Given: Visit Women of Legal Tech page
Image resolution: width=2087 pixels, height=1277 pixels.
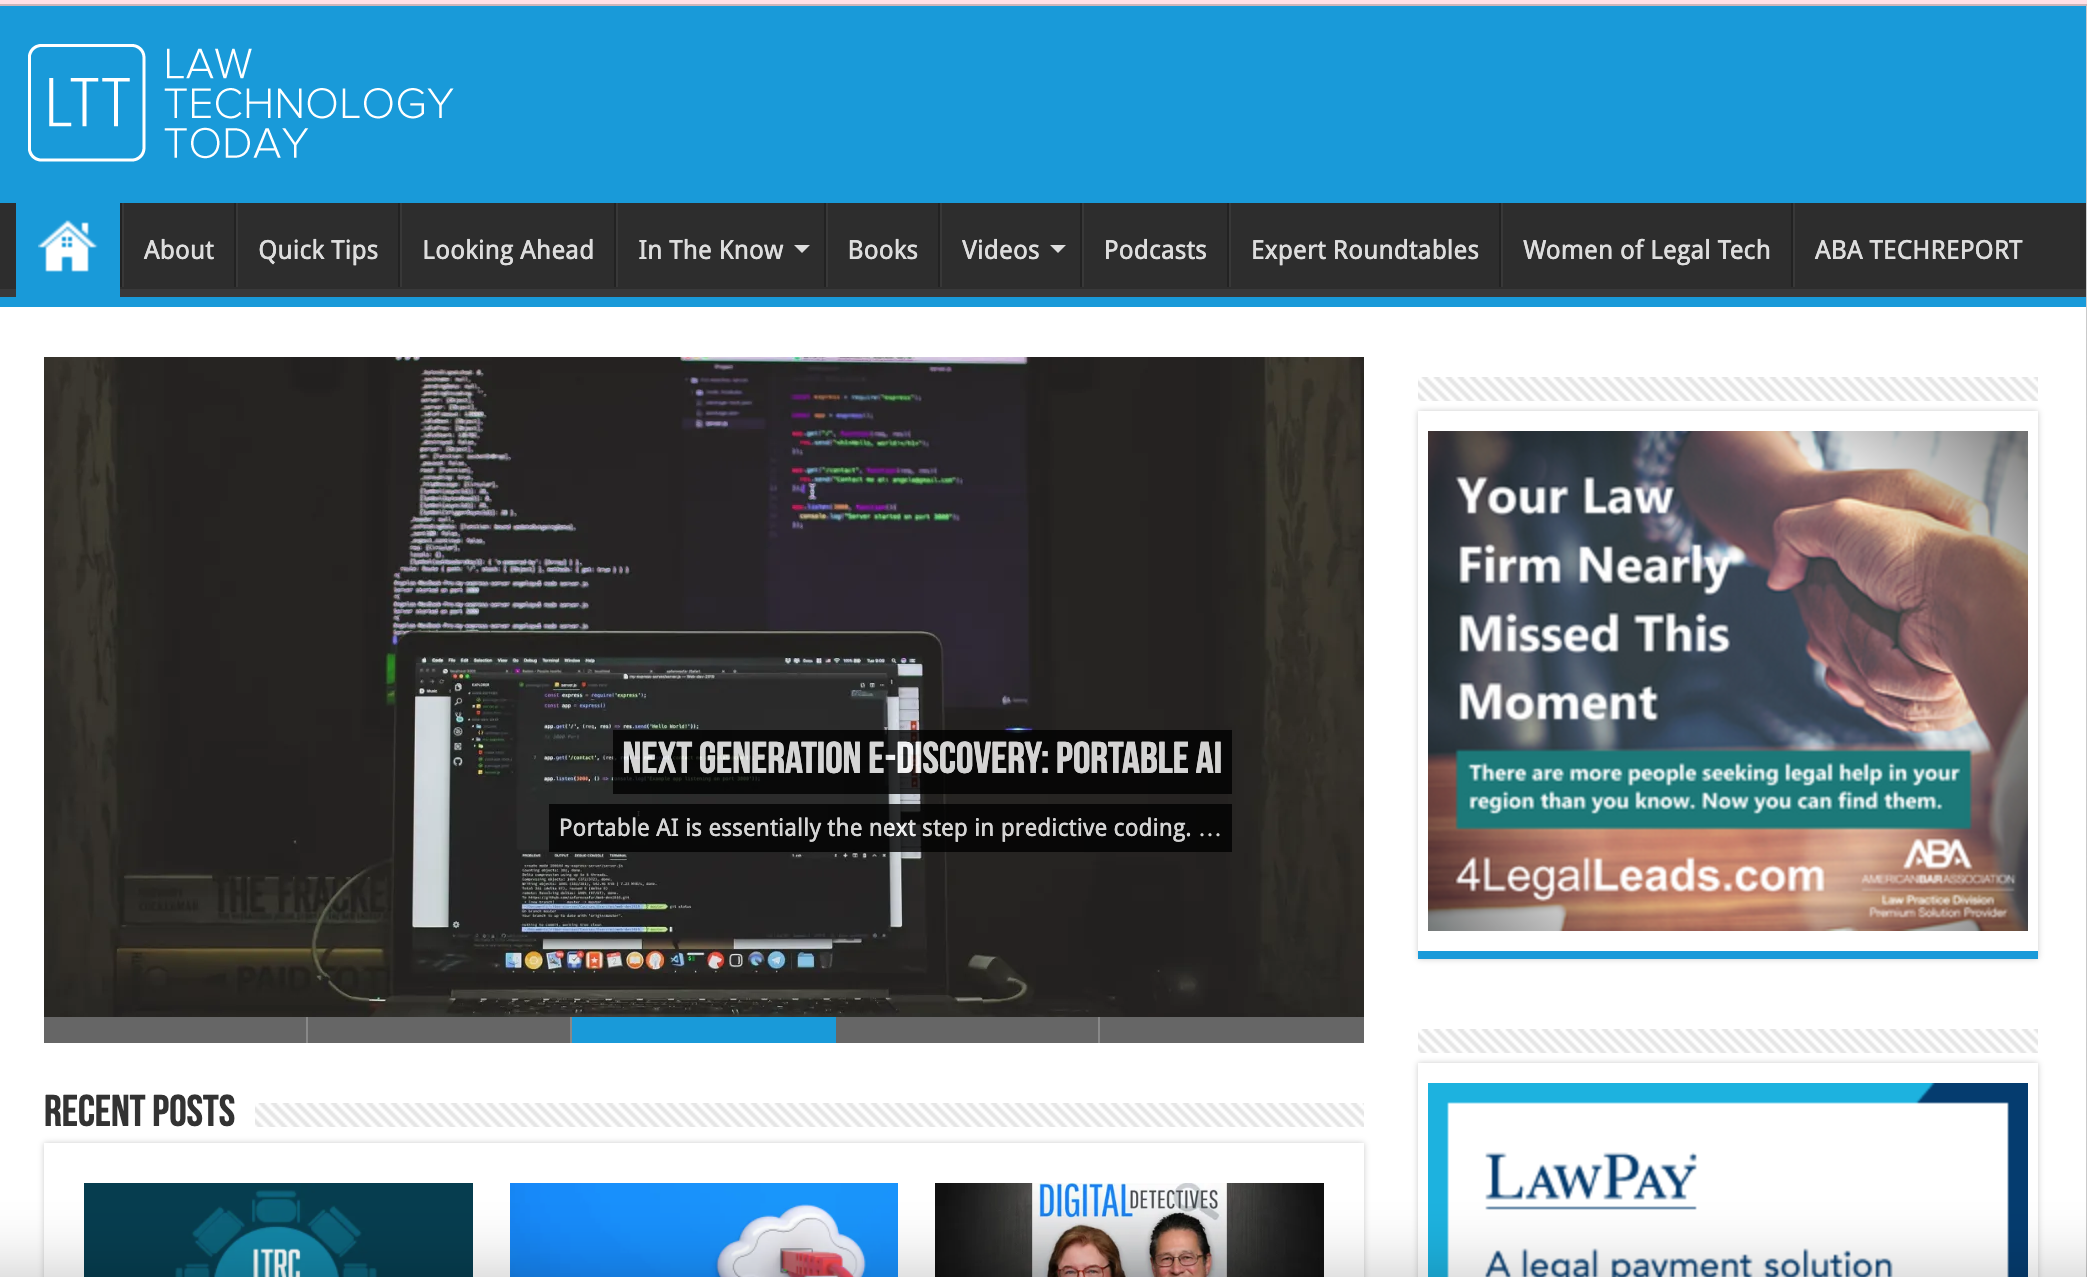Looking at the screenshot, I should (x=1647, y=249).
